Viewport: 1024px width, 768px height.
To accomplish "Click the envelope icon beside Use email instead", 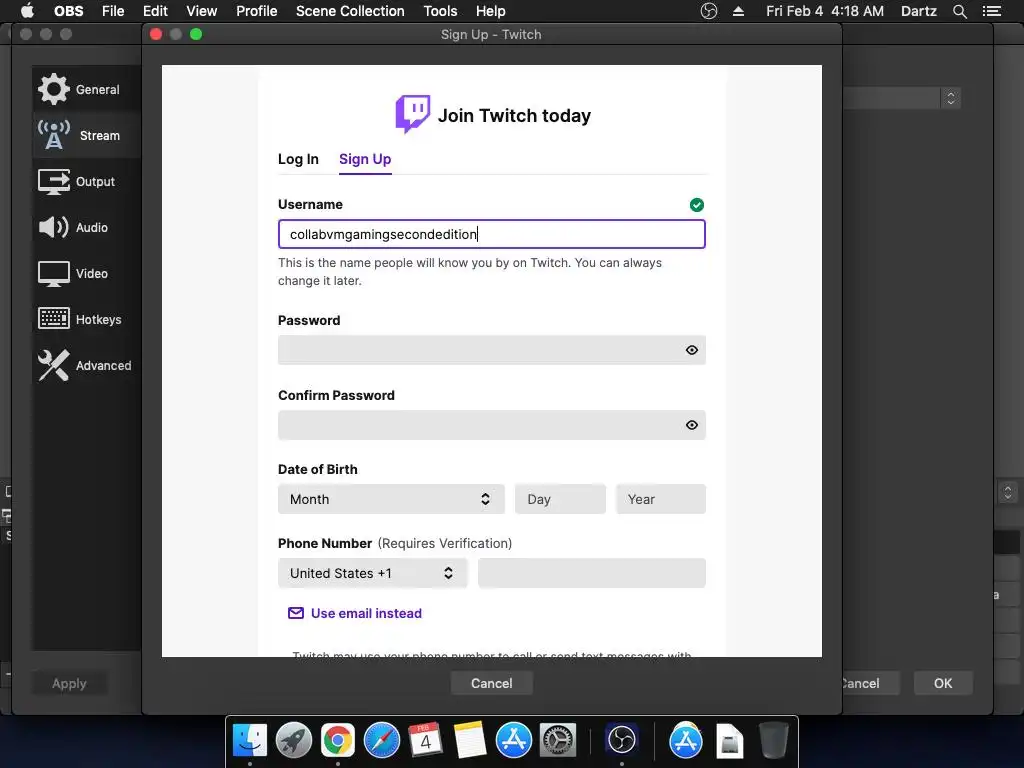I will (296, 613).
